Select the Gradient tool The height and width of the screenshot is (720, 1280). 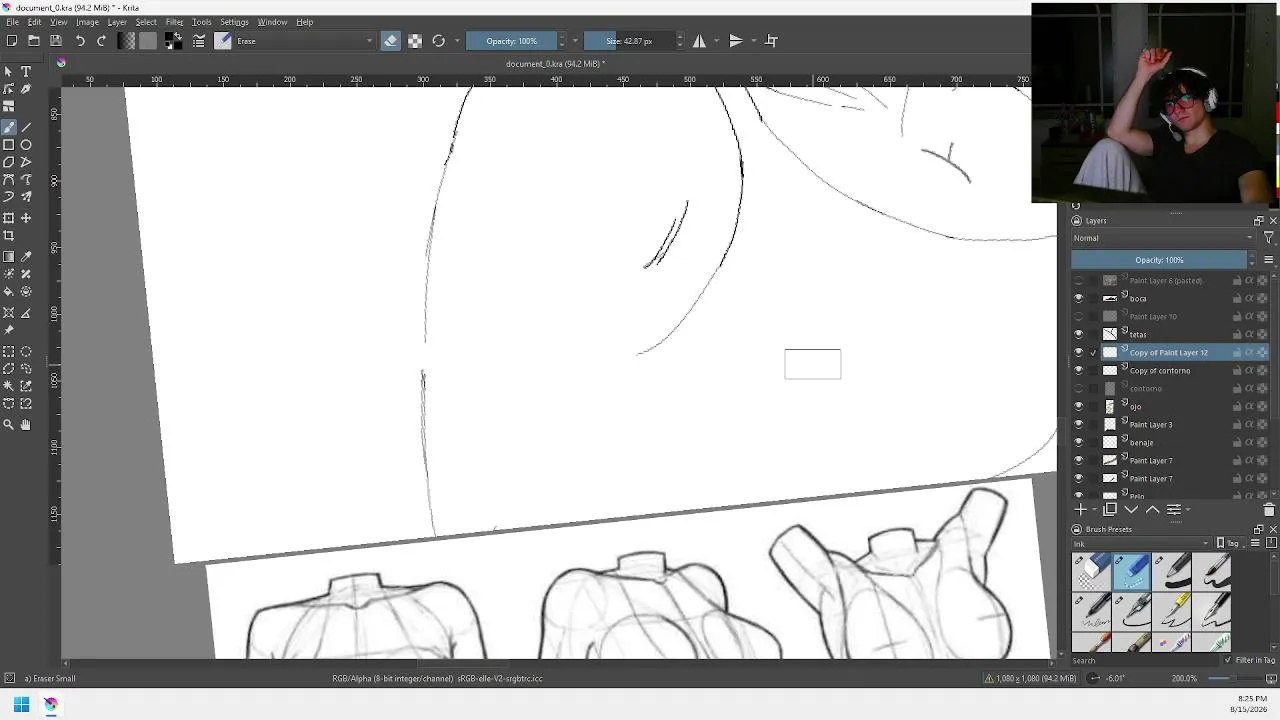9,257
